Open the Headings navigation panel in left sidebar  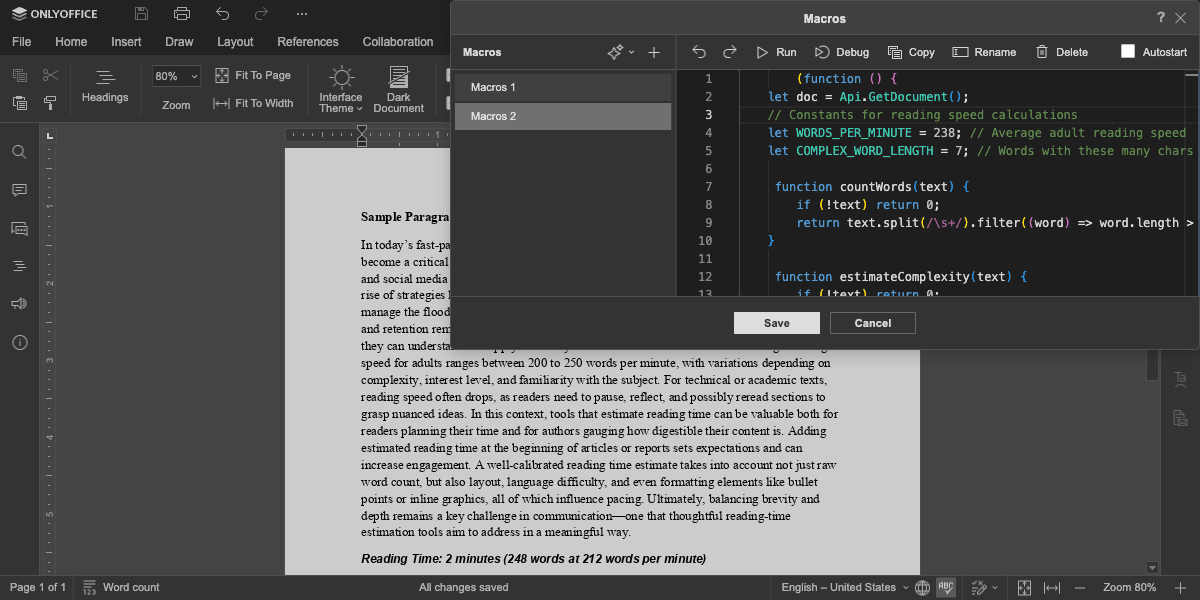click(x=19, y=266)
